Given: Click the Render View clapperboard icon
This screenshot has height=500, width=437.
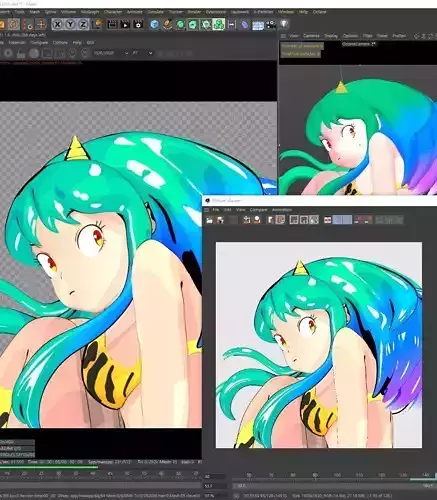Looking at the screenshot, I should coord(112,24).
